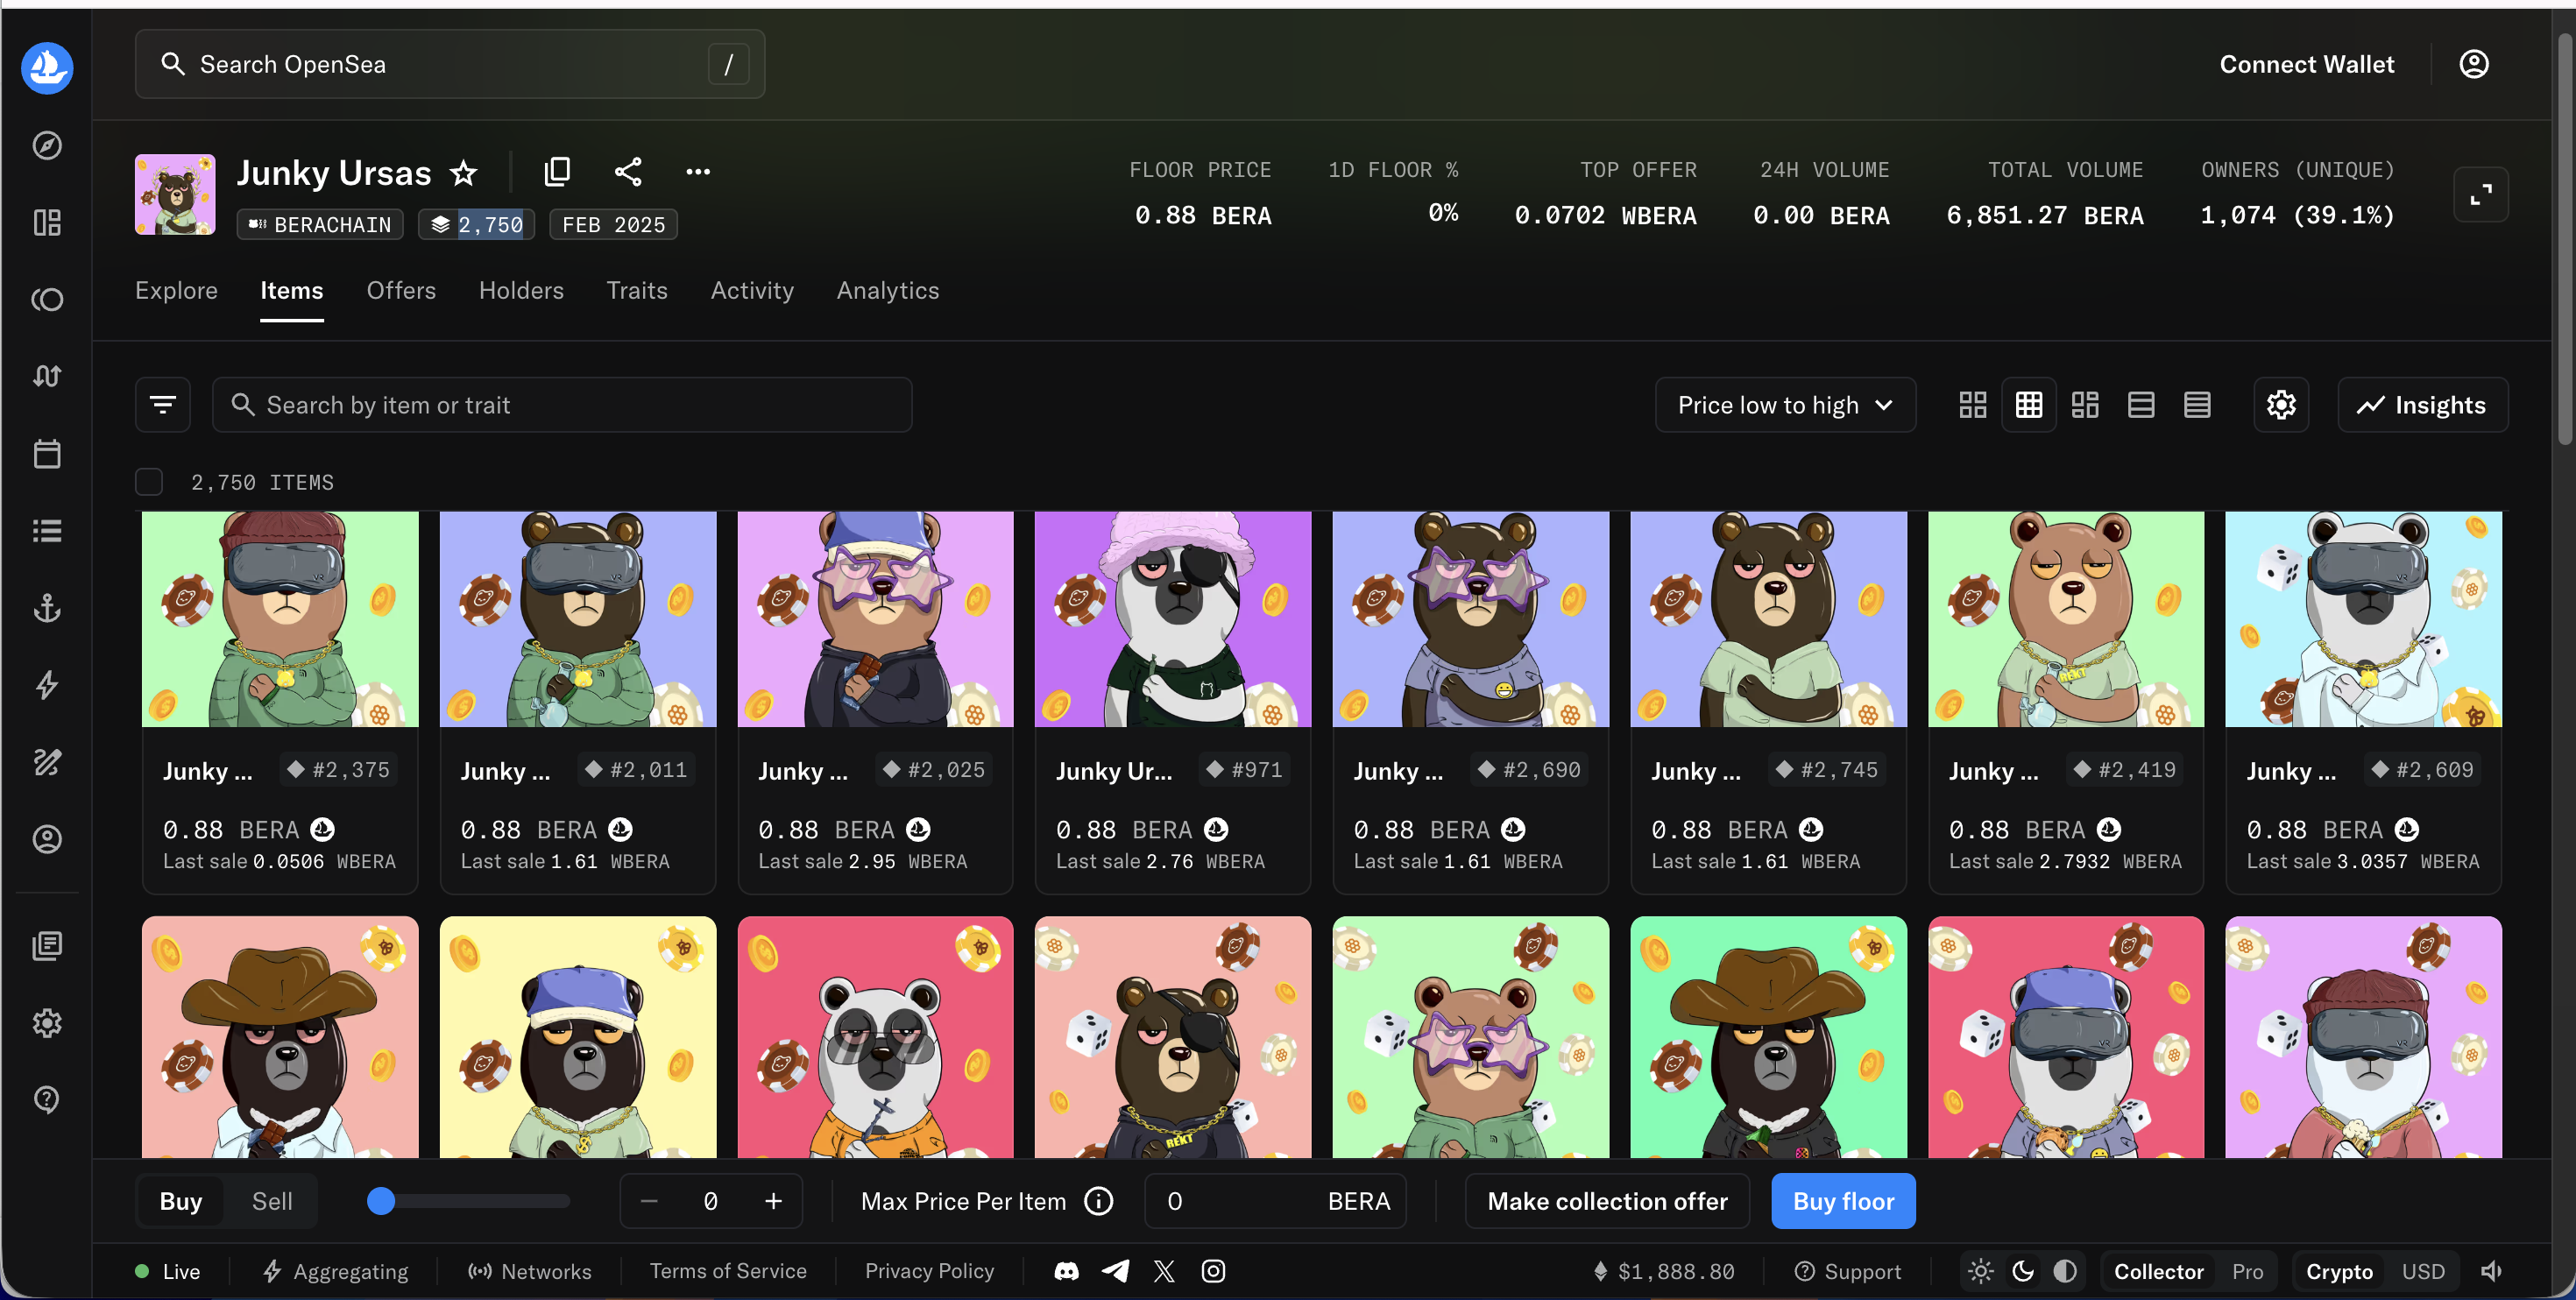The width and height of the screenshot is (2576, 1300).
Task: Select the list view layout
Action: [2141, 405]
